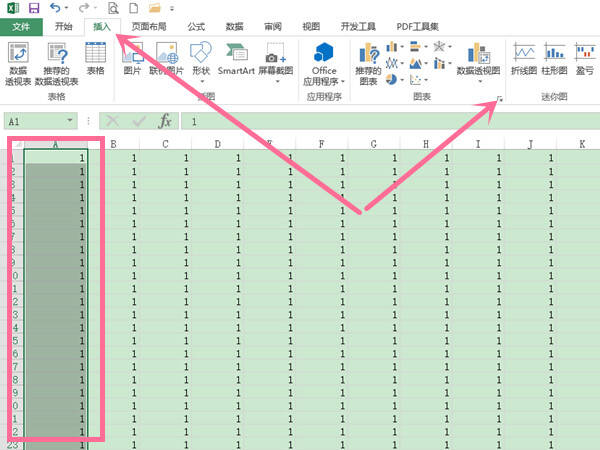Insert a Column sparkline (柱形图)
600x450 pixels.
[x=554, y=59]
